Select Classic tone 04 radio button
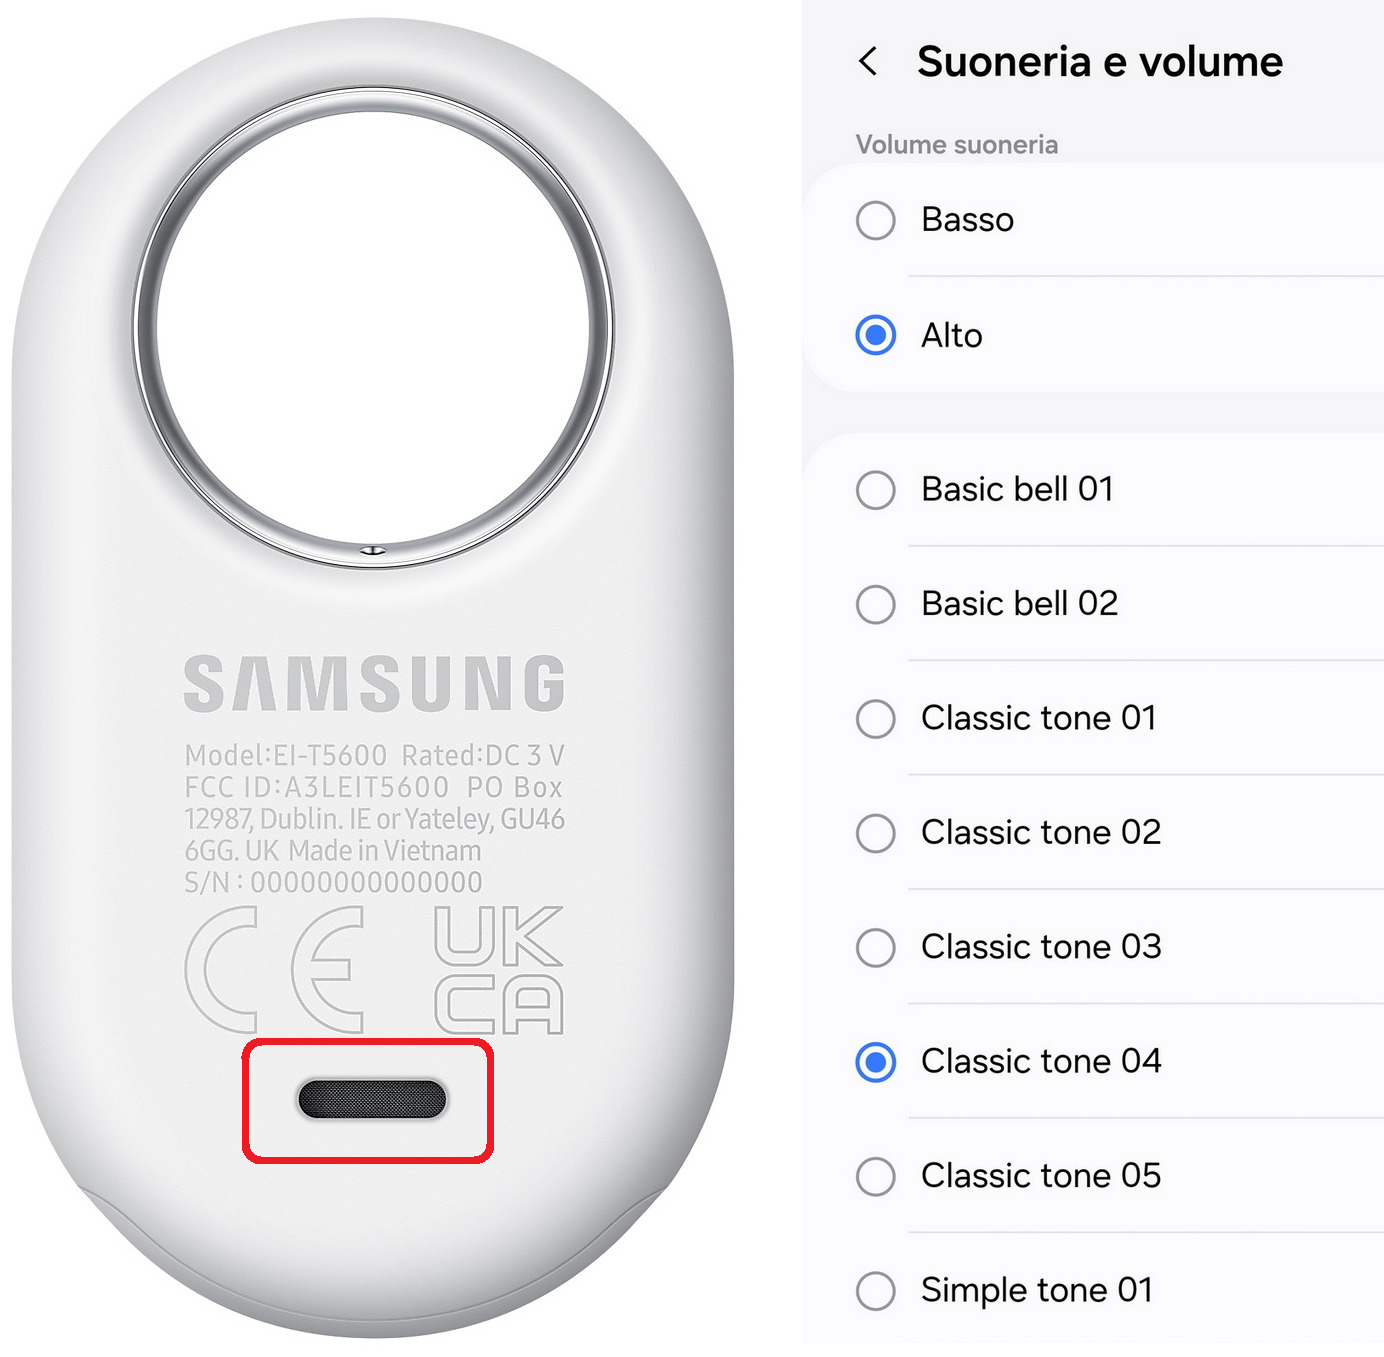This screenshot has width=1384, height=1357. [x=876, y=1061]
